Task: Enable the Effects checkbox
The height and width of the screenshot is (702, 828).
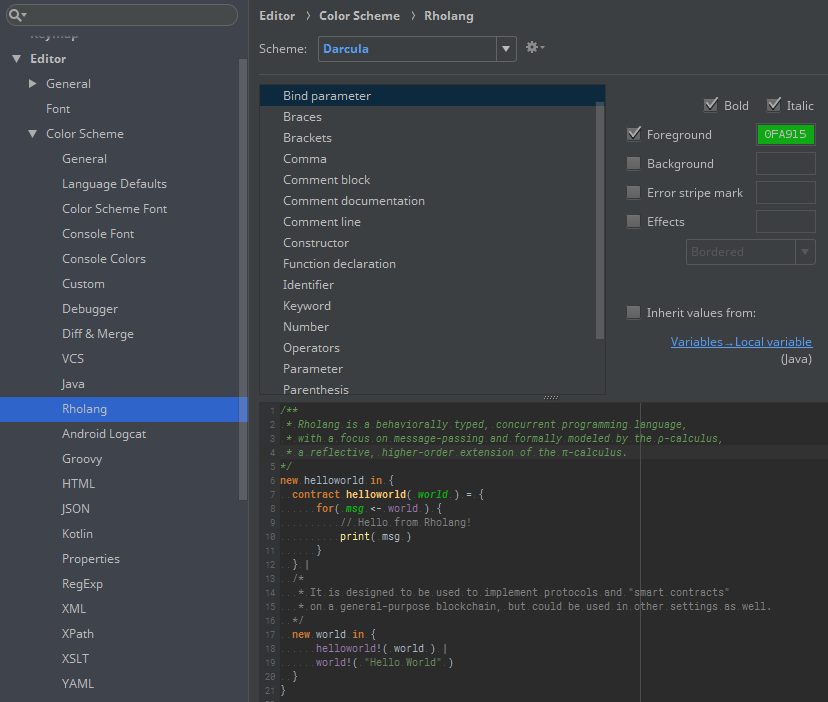Action: tap(633, 221)
